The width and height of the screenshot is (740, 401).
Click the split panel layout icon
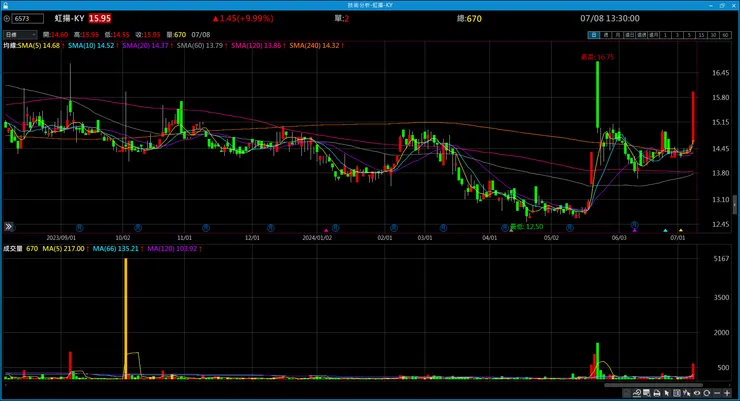point(677,393)
